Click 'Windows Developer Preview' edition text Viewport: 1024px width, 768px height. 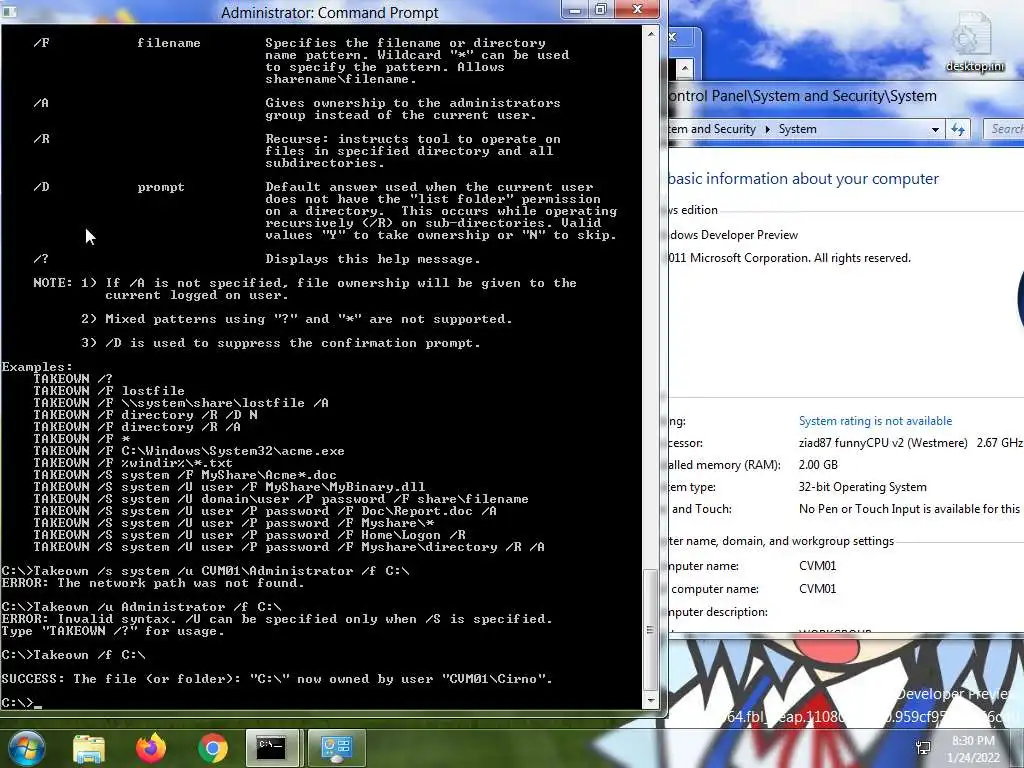733,235
